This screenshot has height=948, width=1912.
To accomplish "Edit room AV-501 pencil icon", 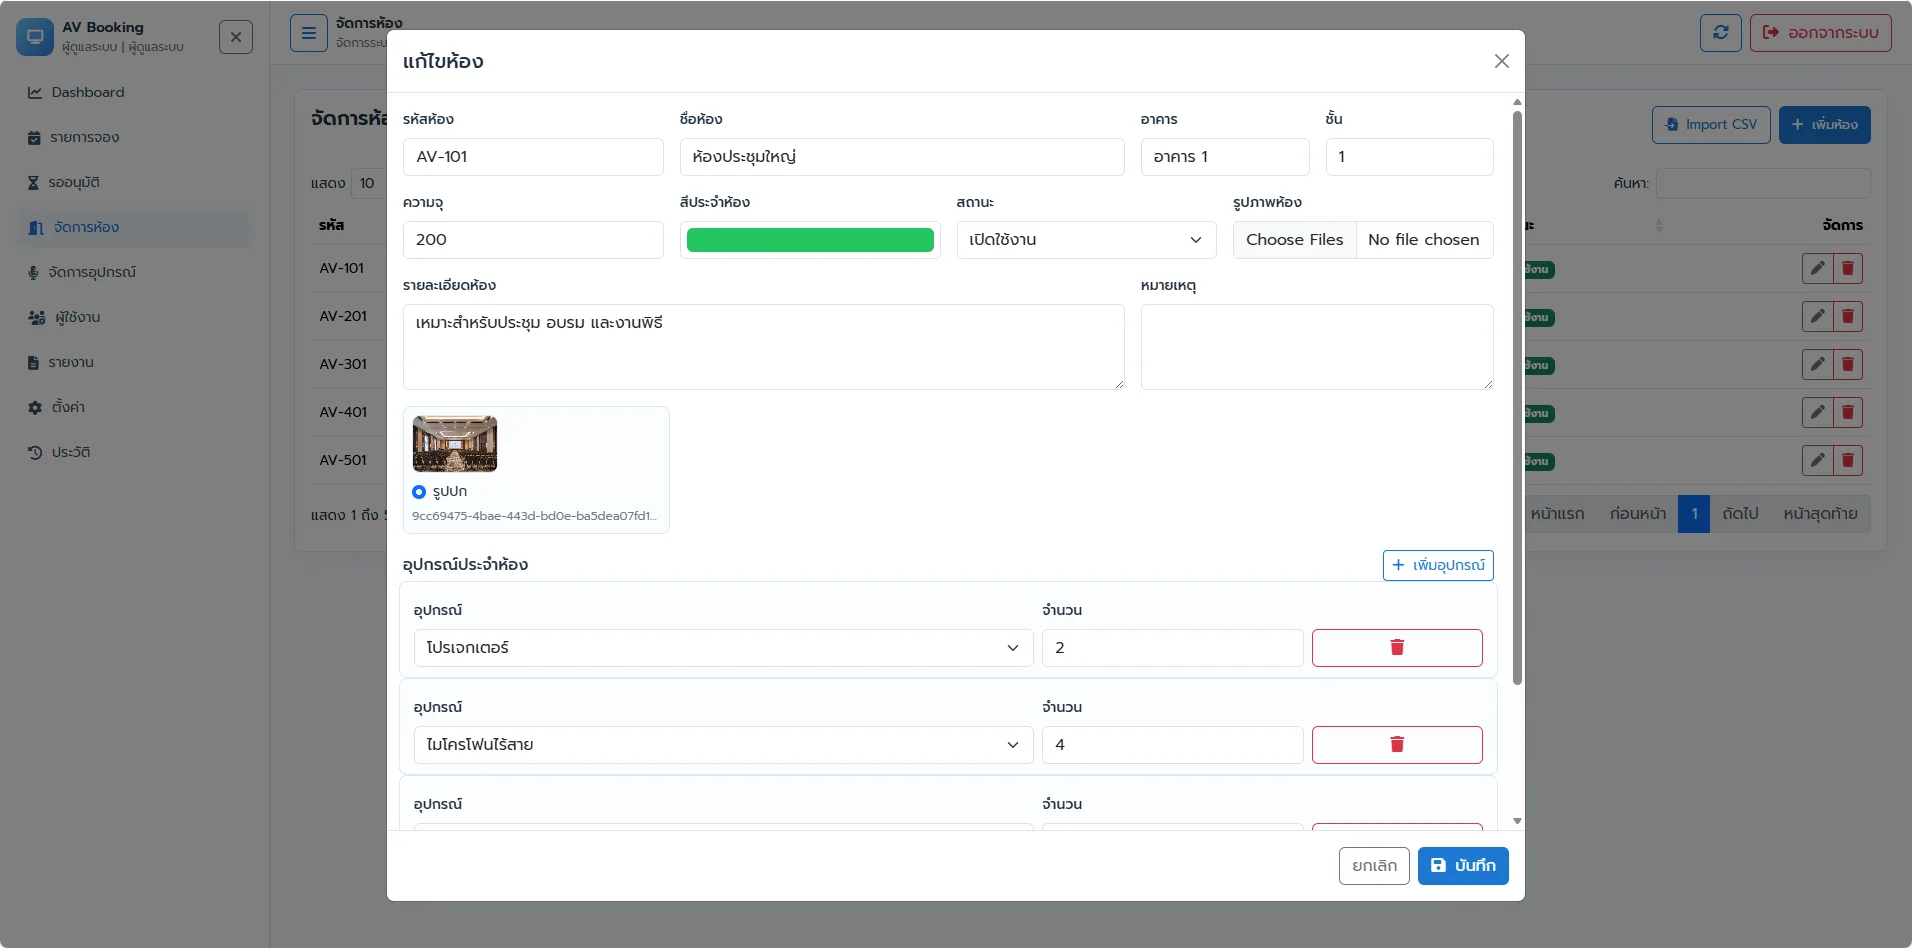I will [x=1817, y=460].
